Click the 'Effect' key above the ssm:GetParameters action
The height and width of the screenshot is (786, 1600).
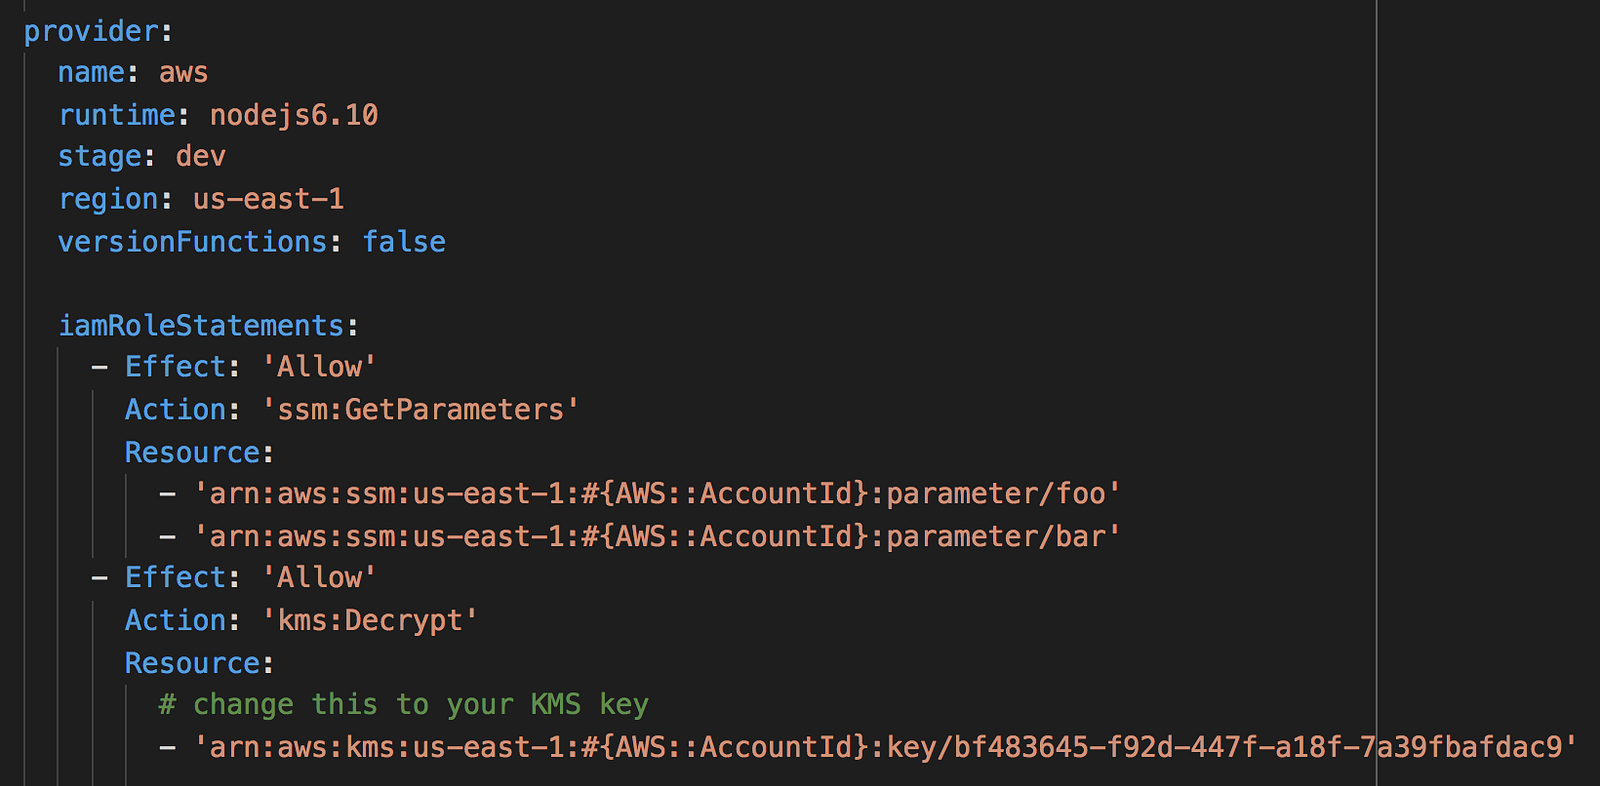click(x=175, y=367)
